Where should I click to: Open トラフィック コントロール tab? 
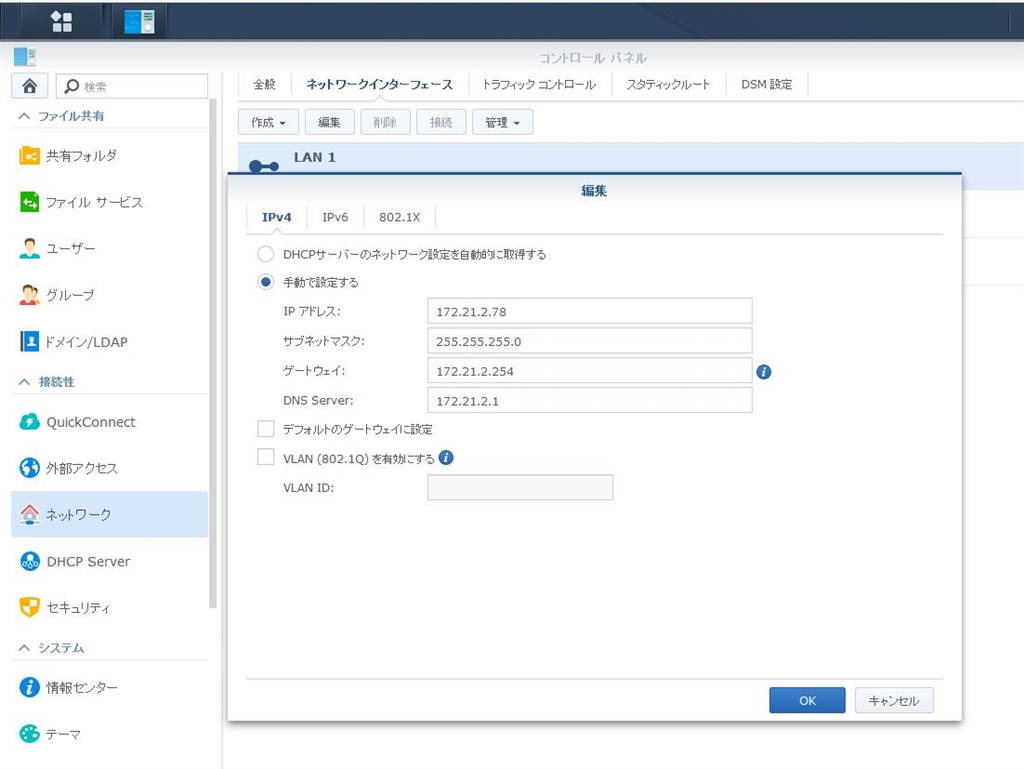point(539,84)
